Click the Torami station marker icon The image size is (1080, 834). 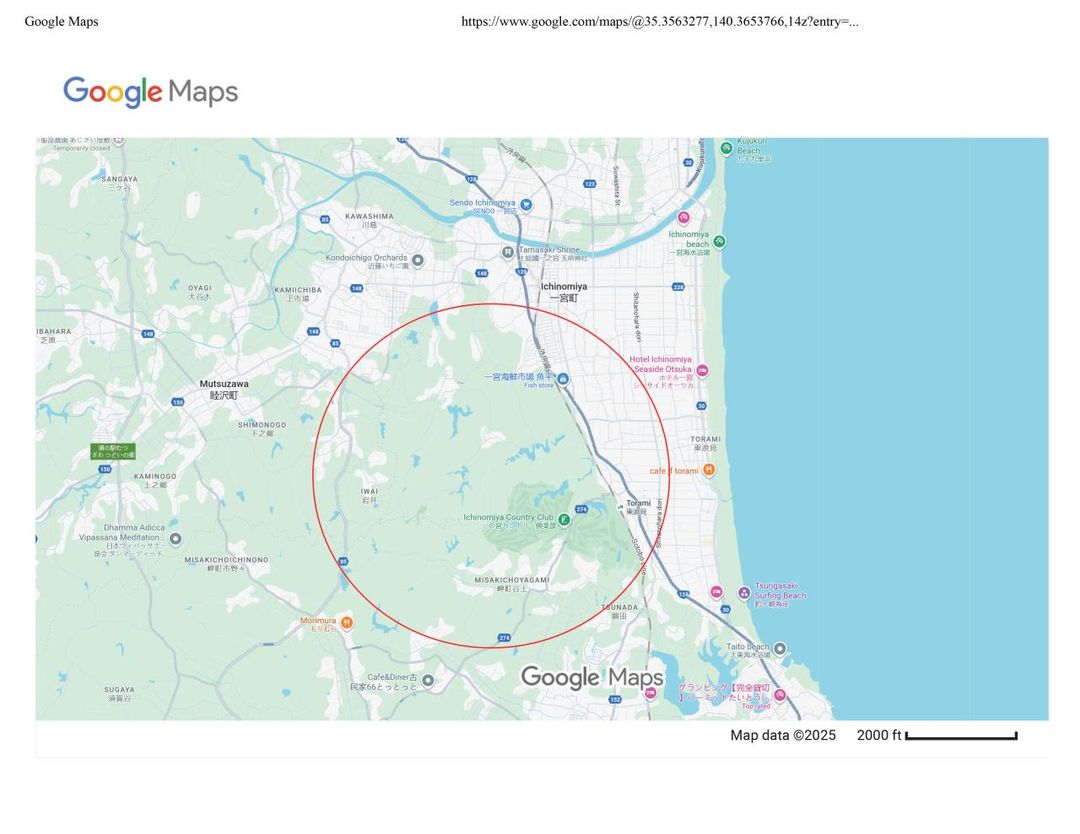click(620, 506)
